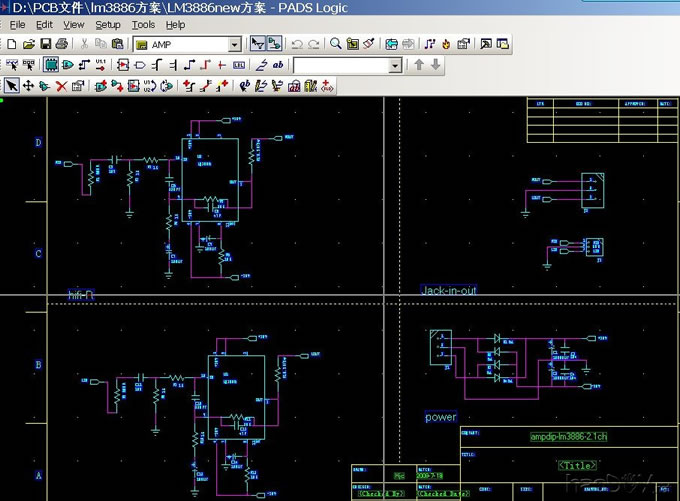This screenshot has height=501, width=680.
Task: Open the File menu
Action: (18, 24)
